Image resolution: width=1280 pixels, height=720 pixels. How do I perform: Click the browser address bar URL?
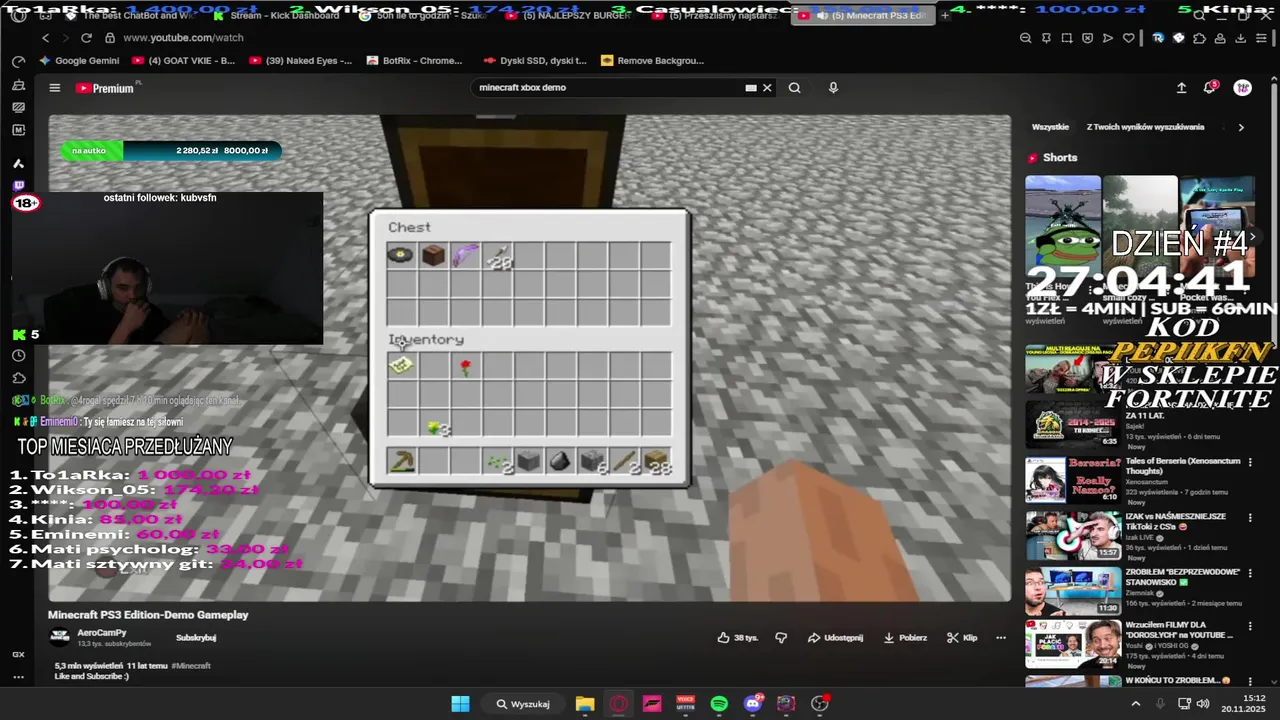point(183,38)
